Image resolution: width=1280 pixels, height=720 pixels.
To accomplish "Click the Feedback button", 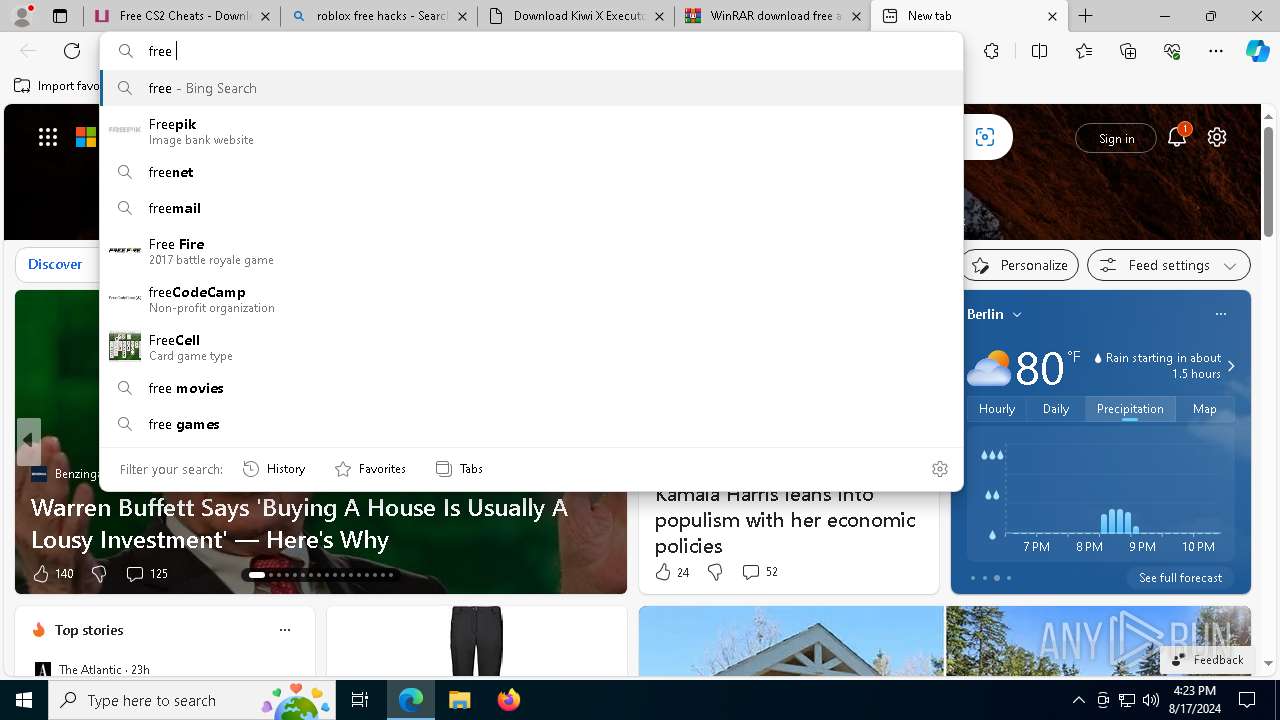I will tap(1207, 659).
